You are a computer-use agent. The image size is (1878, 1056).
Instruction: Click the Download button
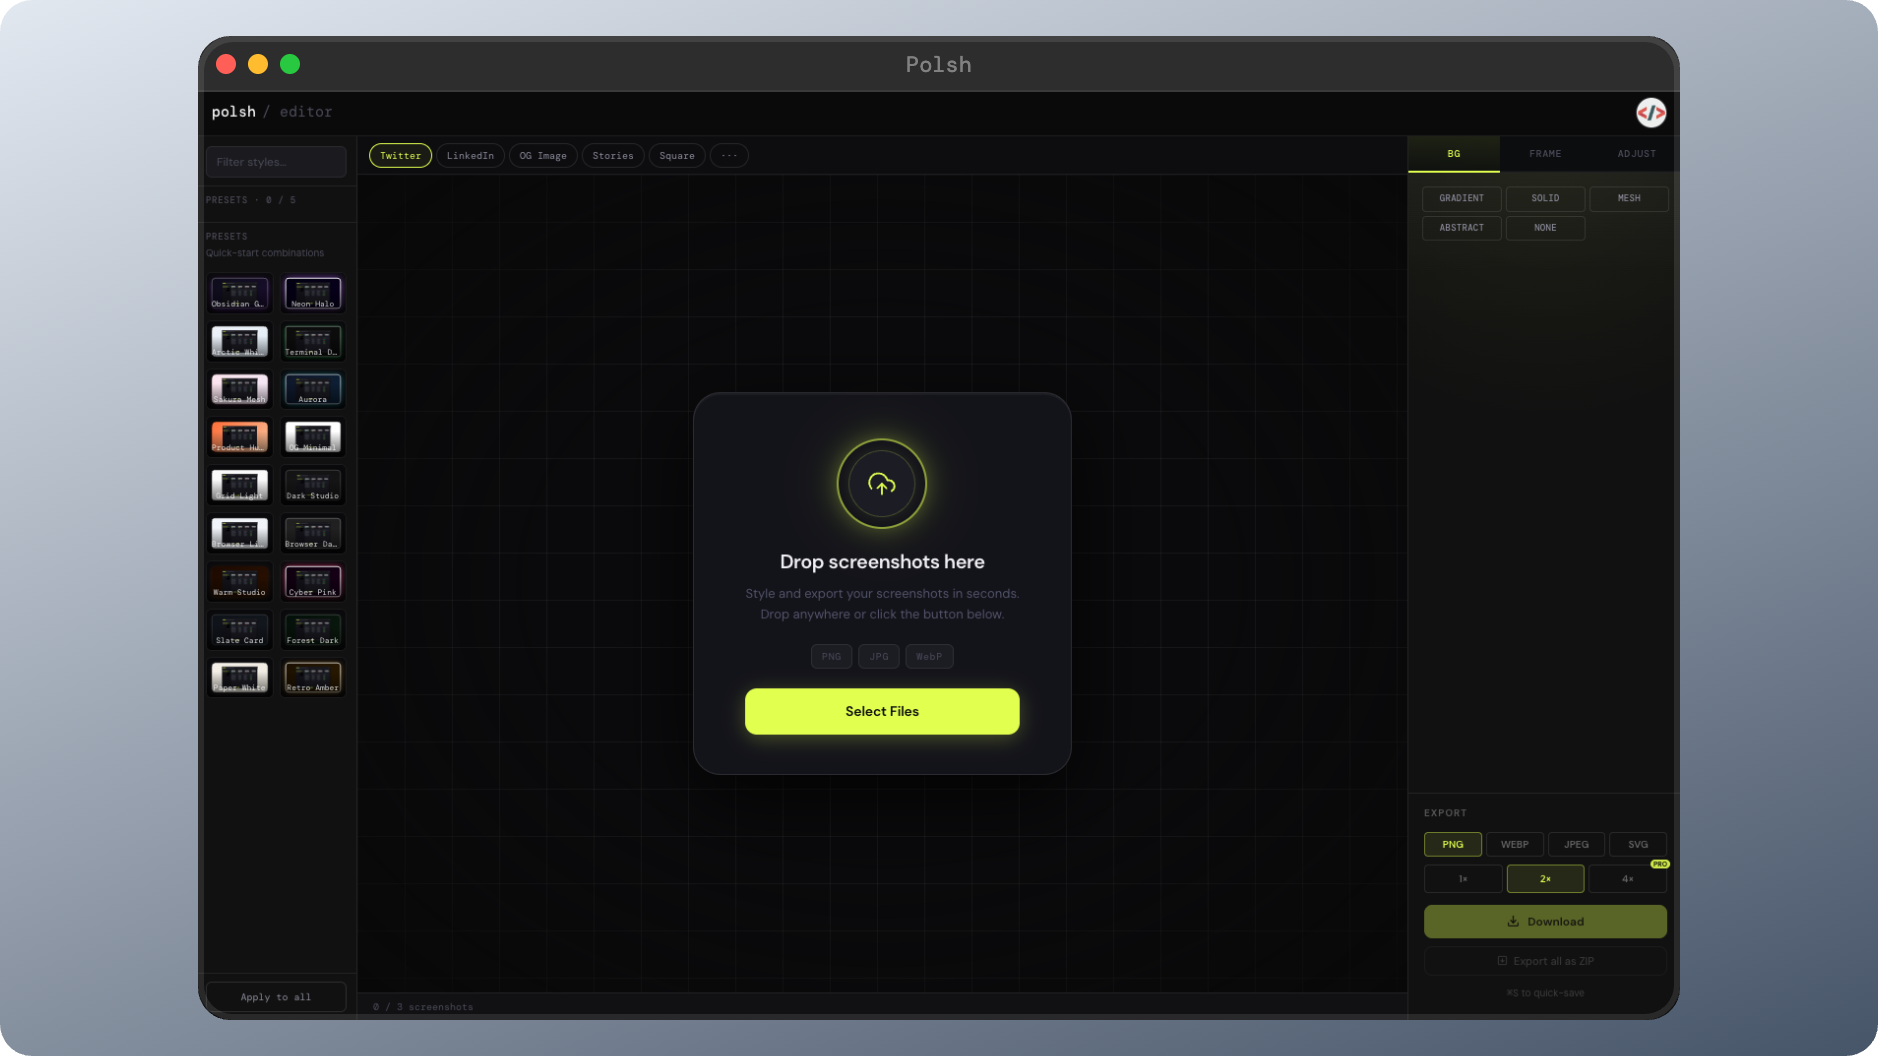(x=1545, y=922)
